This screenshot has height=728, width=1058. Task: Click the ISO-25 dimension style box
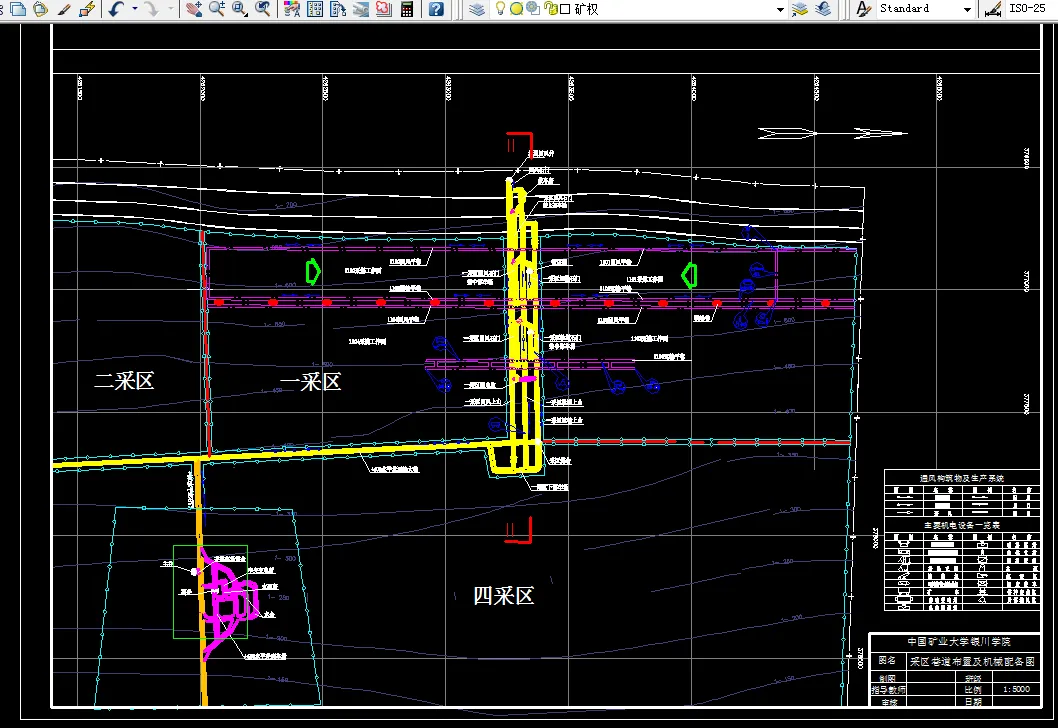[1028, 9]
